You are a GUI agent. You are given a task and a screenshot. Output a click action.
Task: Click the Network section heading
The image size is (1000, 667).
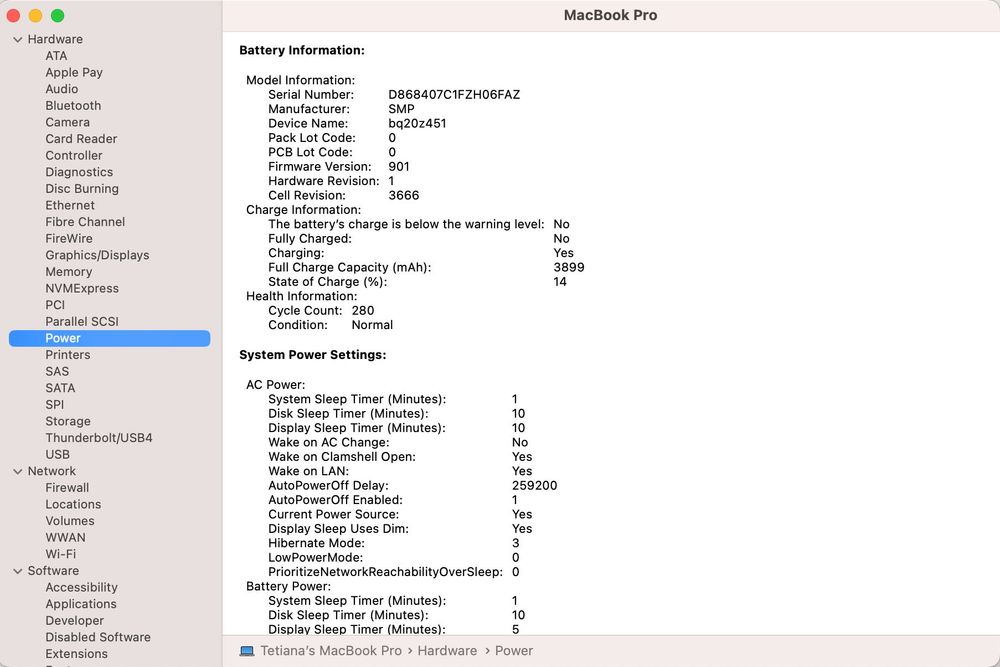[52, 471]
